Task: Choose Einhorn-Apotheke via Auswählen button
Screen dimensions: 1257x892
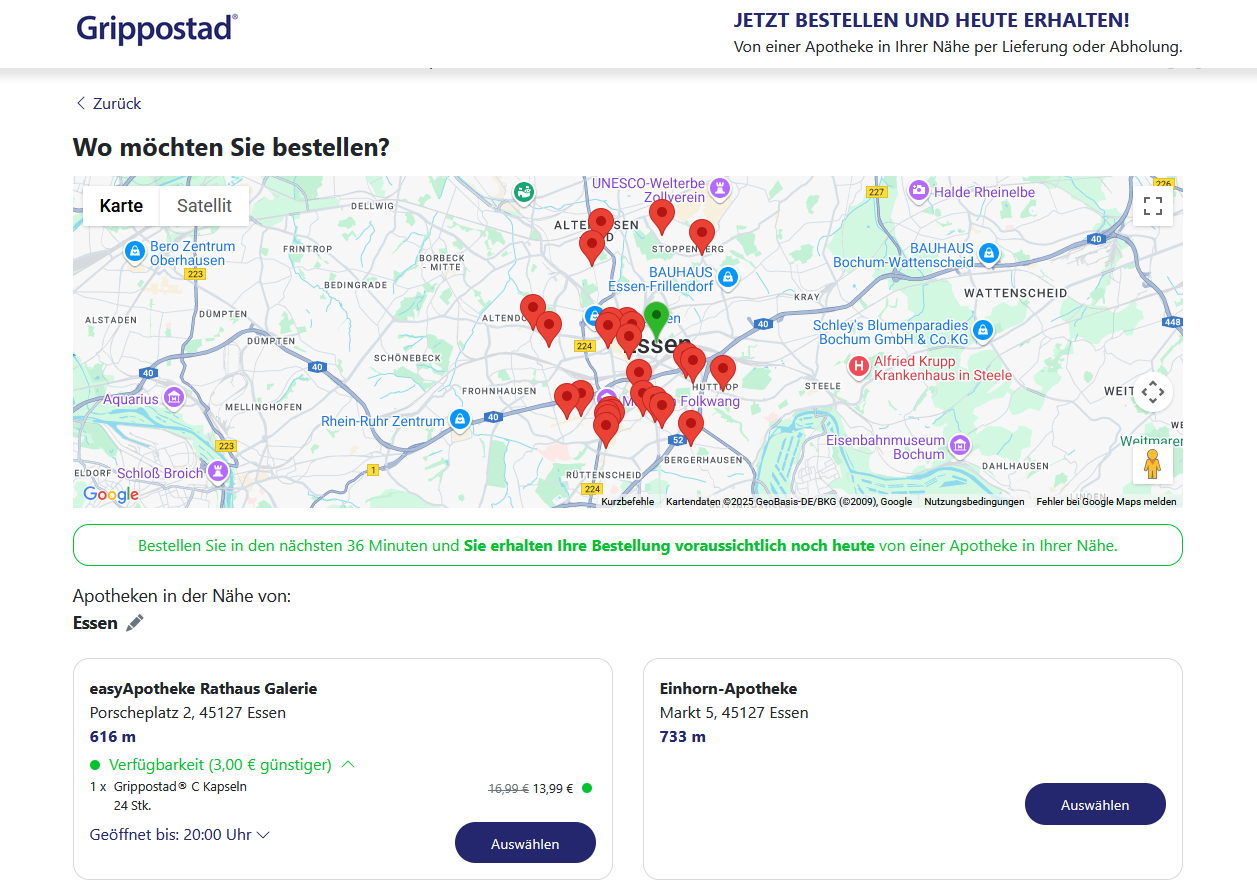Action: coord(1095,804)
